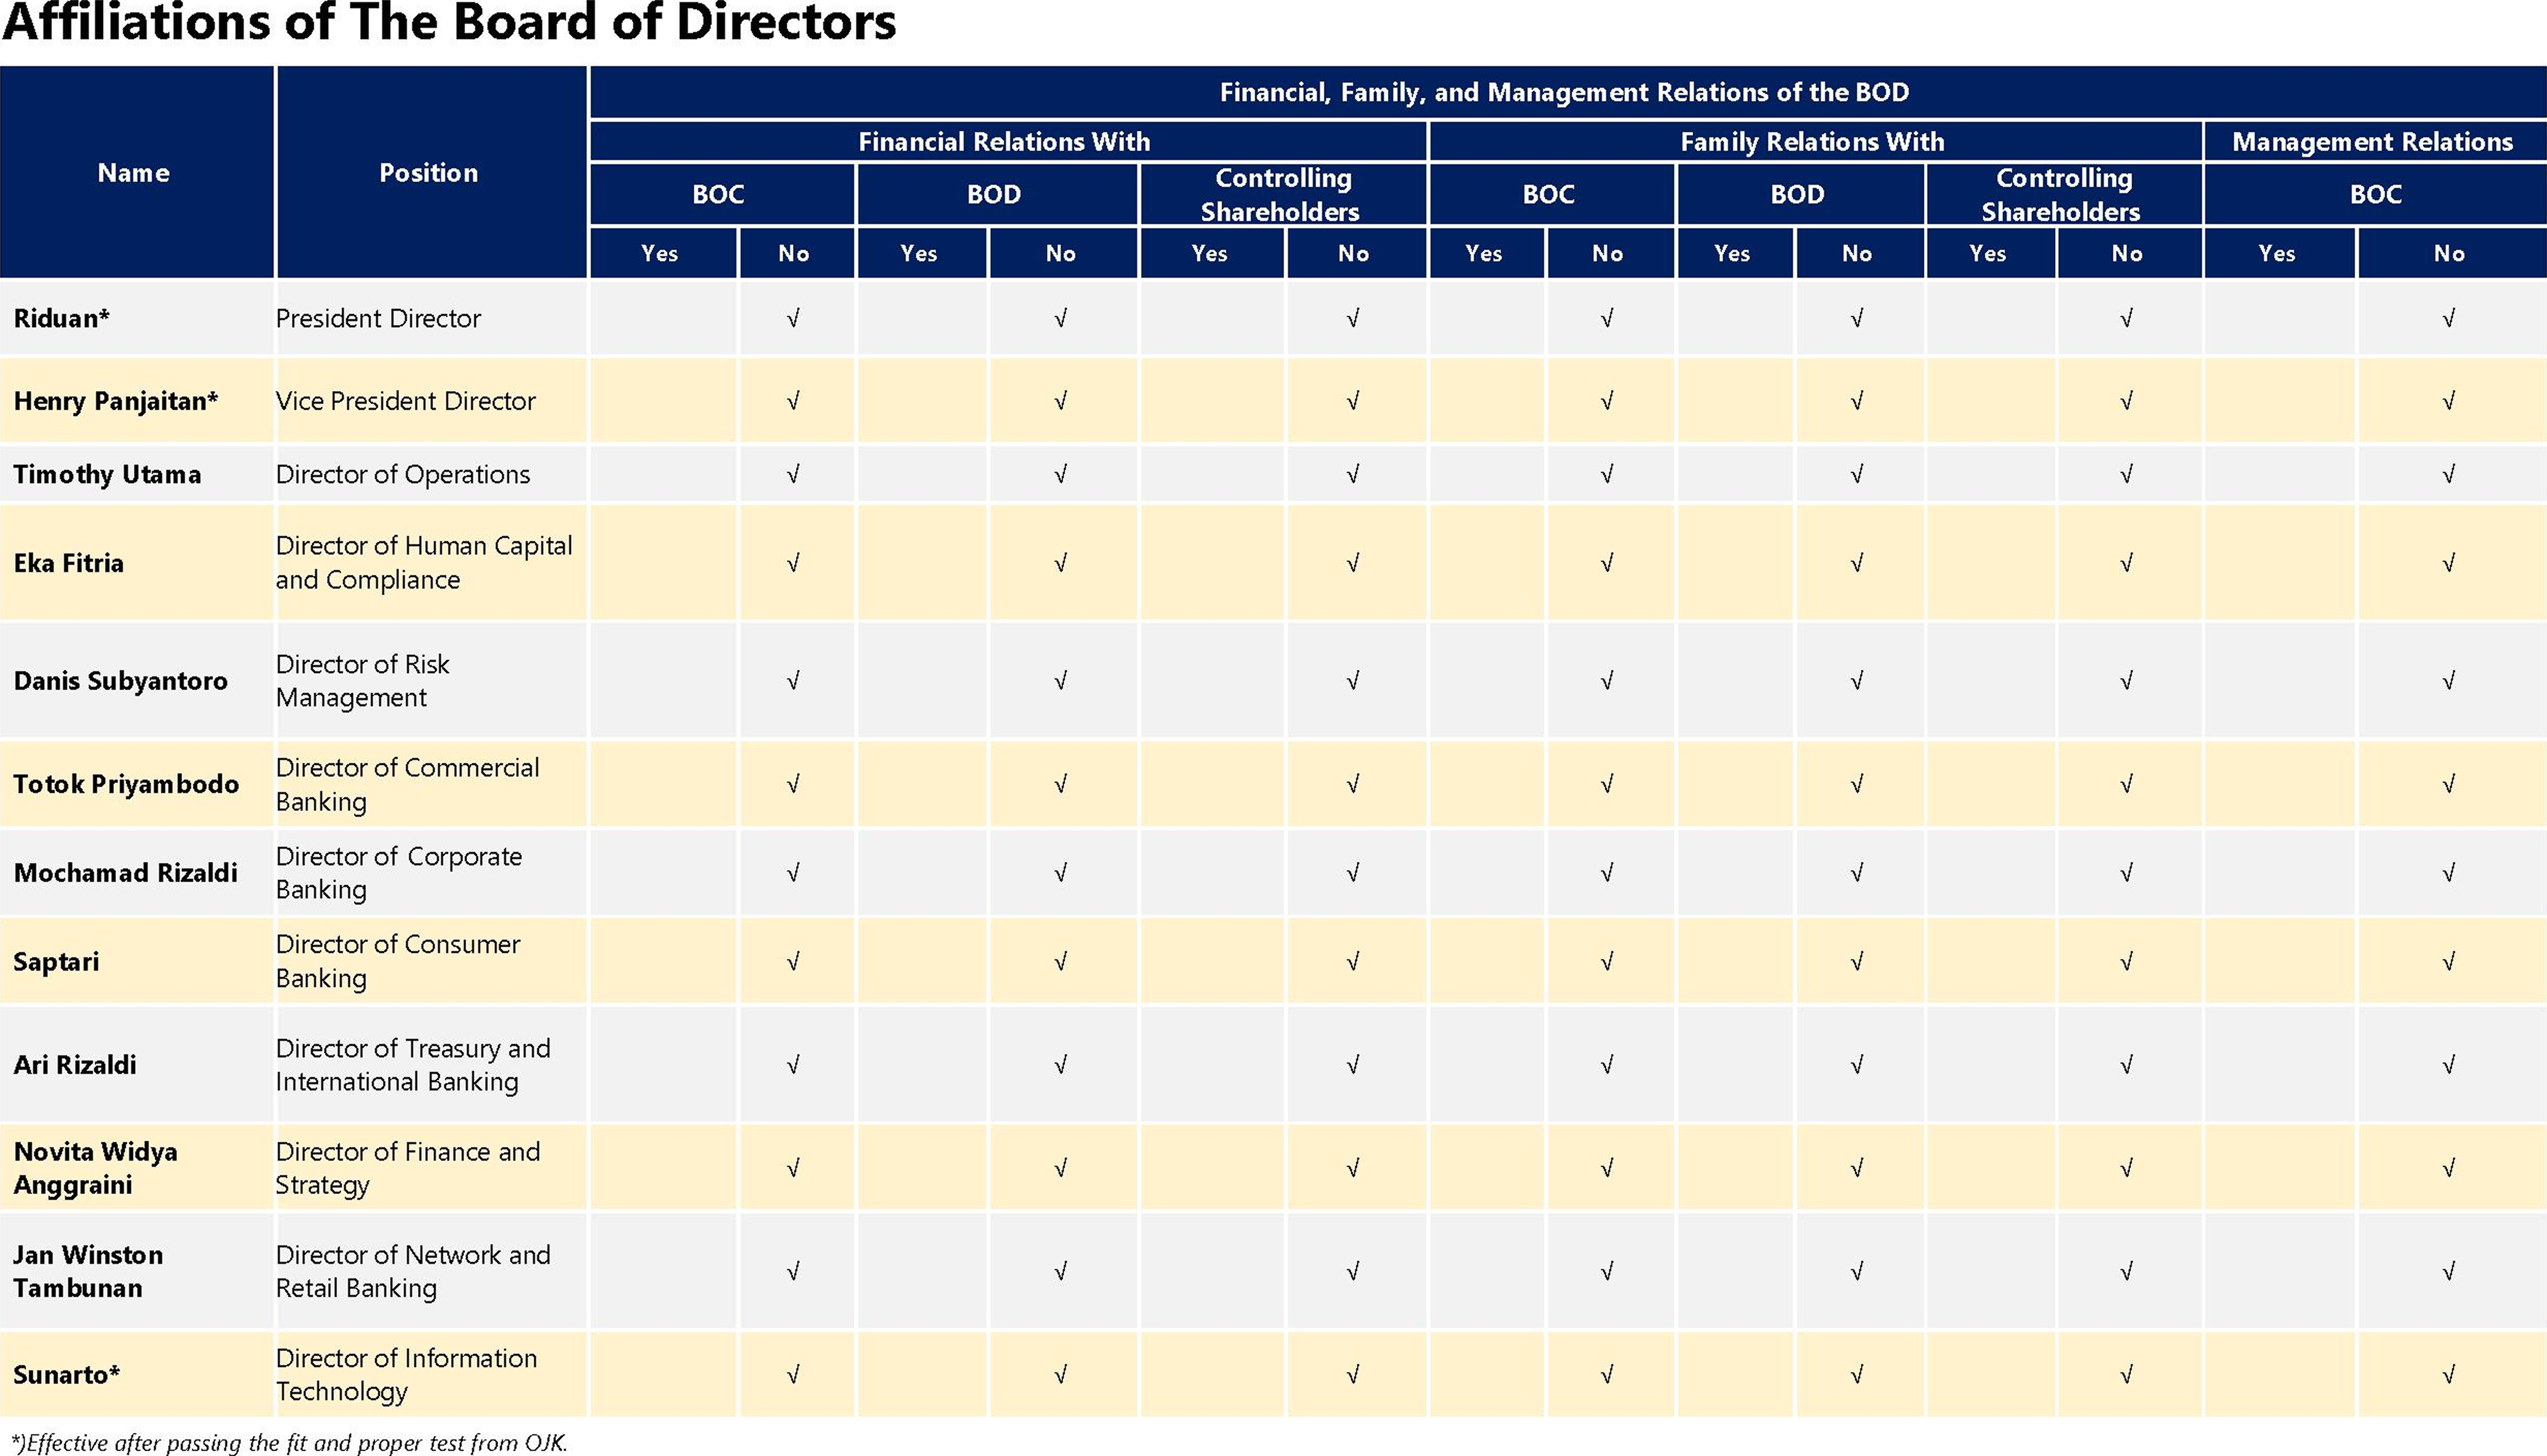
Task: Select the Danis Subyantoro name cell
Action: click(x=121, y=681)
